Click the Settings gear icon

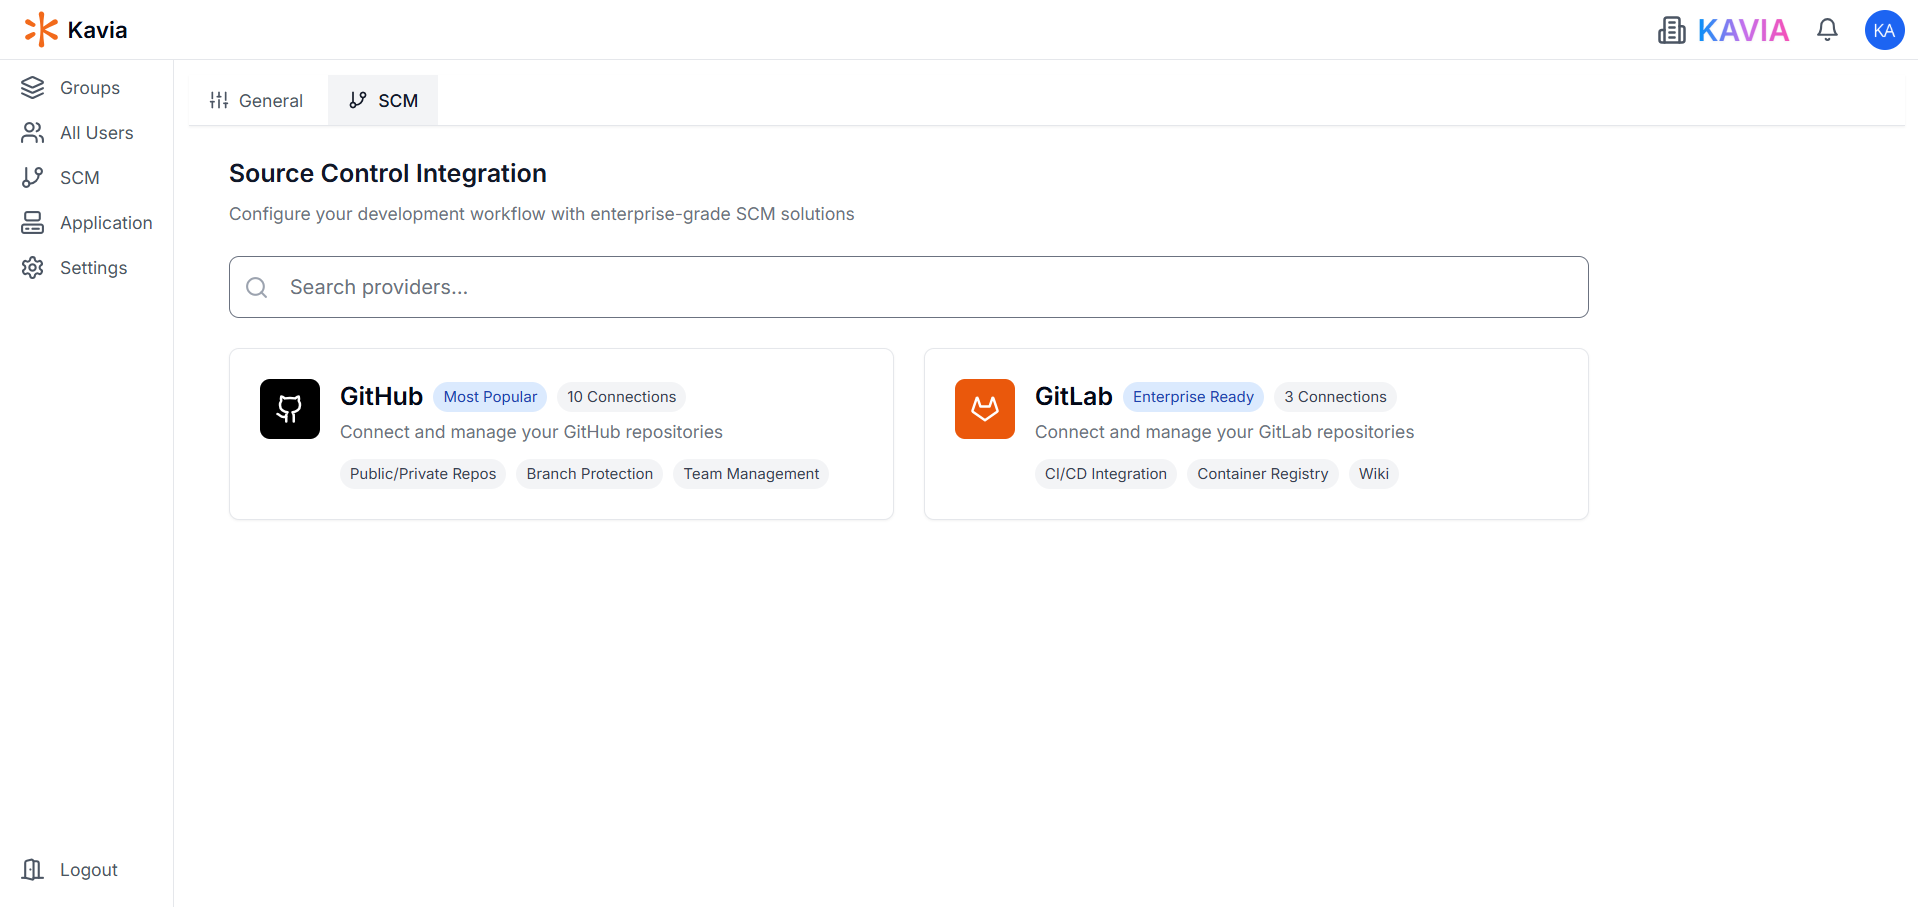pyautogui.click(x=33, y=268)
